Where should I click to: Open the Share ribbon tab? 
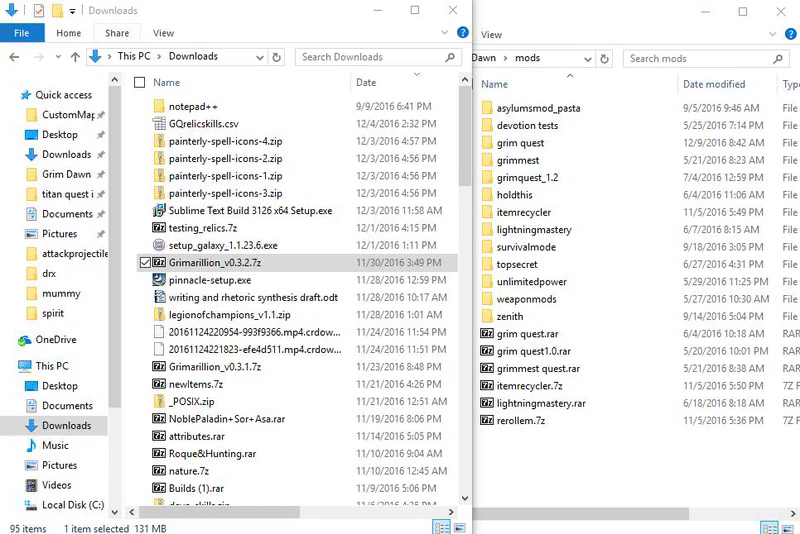click(x=117, y=33)
